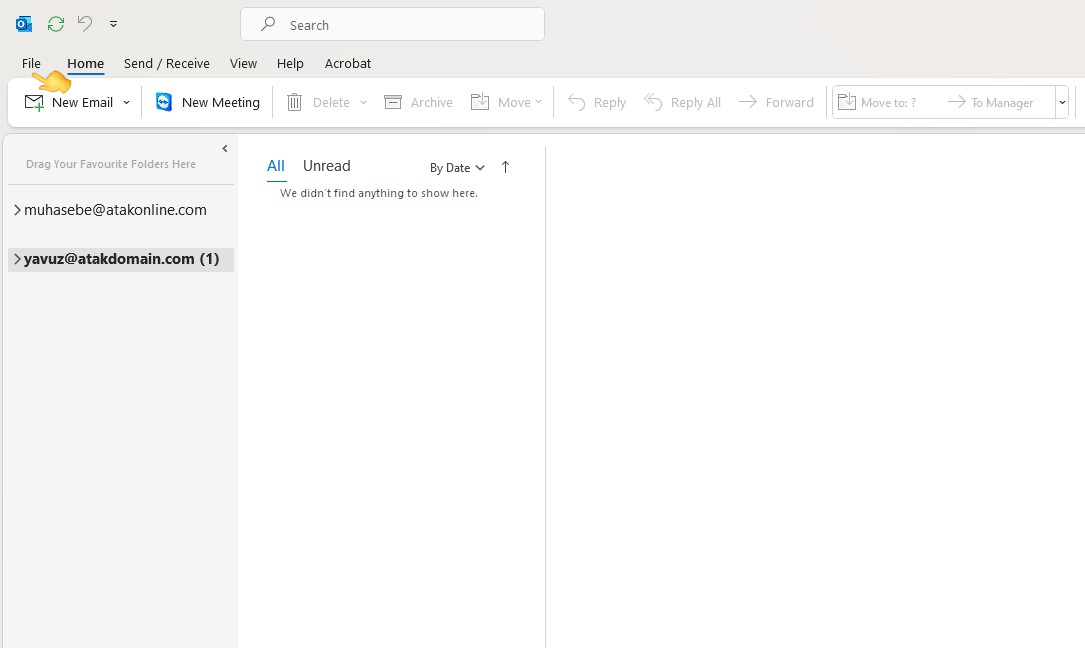Click the Search field
This screenshot has width=1085, height=648.
[x=392, y=23]
